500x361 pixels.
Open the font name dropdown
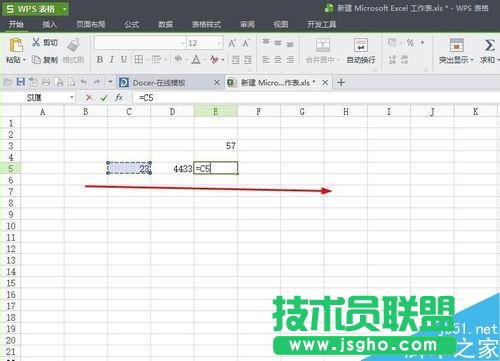182,43
